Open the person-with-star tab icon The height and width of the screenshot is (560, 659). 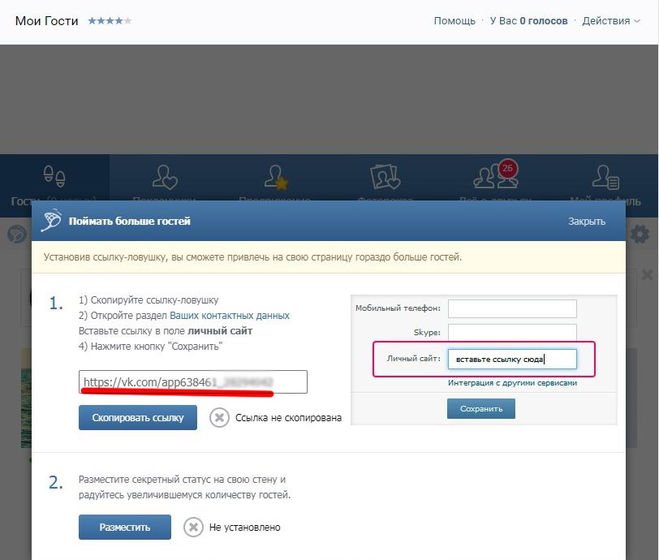275,178
